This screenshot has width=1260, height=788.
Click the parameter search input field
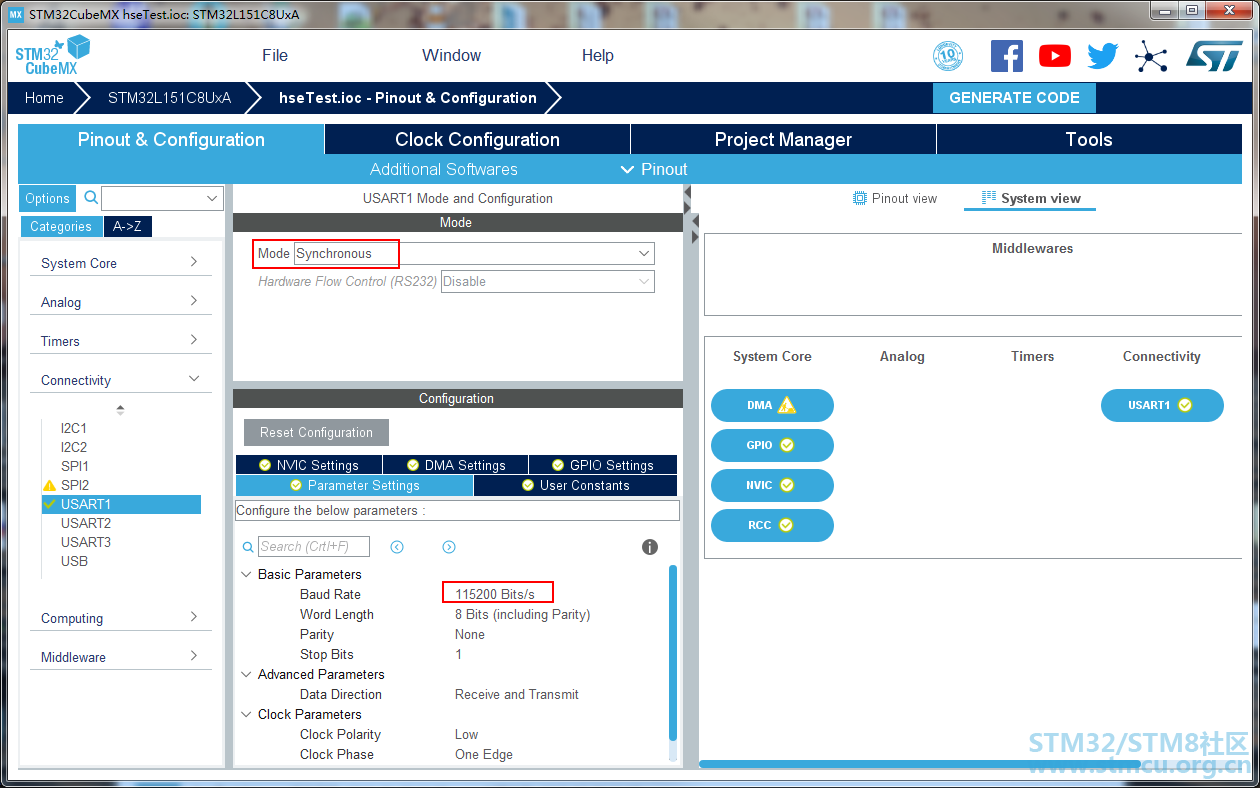(x=314, y=546)
